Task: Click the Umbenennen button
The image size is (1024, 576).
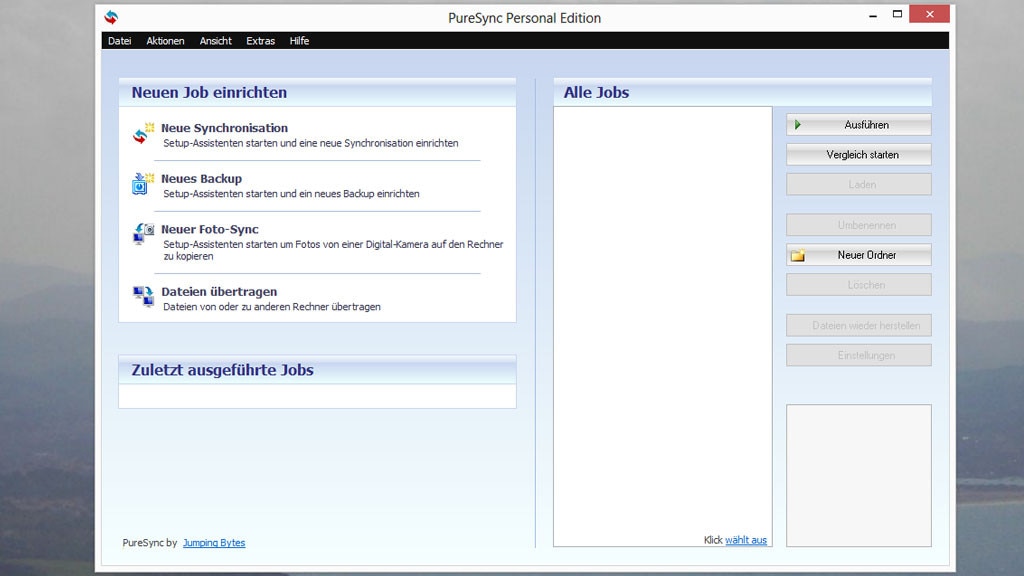Action: click(859, 225)
